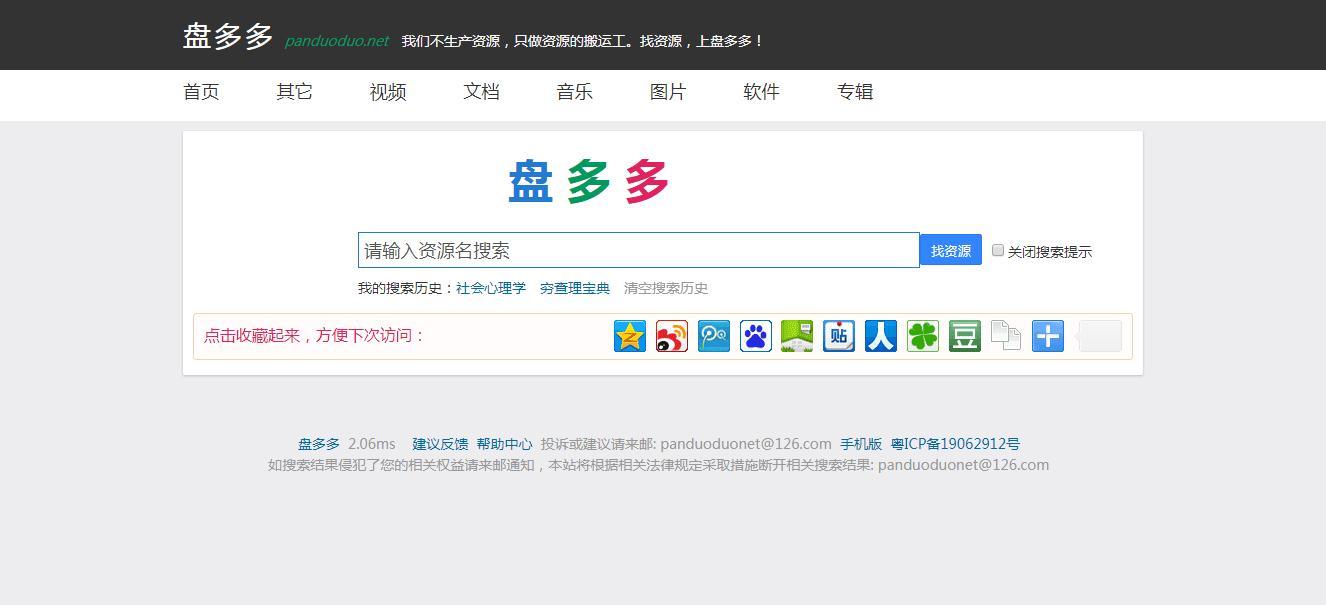Share to Douban 豆 icon
This screenshot has height=605, width=1326.
(x=965, y=336)
